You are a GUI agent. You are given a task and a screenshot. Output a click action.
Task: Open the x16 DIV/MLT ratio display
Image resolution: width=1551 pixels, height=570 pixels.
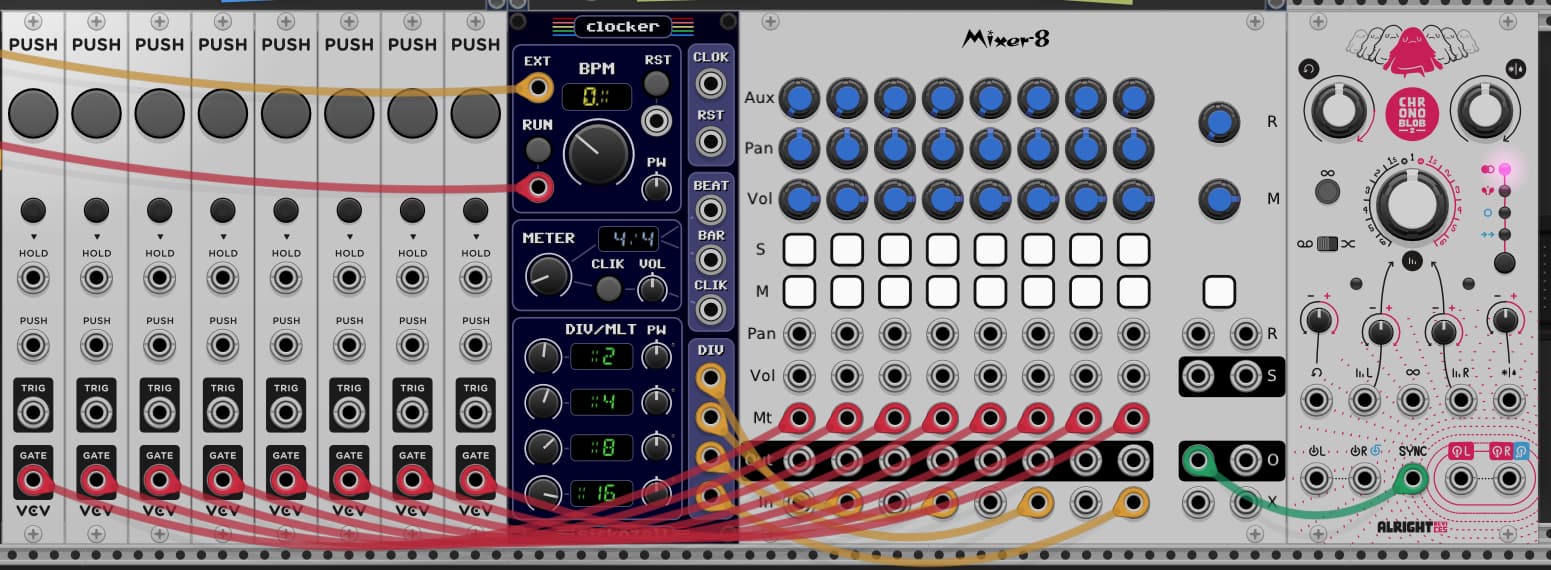[x=601, y=492]
